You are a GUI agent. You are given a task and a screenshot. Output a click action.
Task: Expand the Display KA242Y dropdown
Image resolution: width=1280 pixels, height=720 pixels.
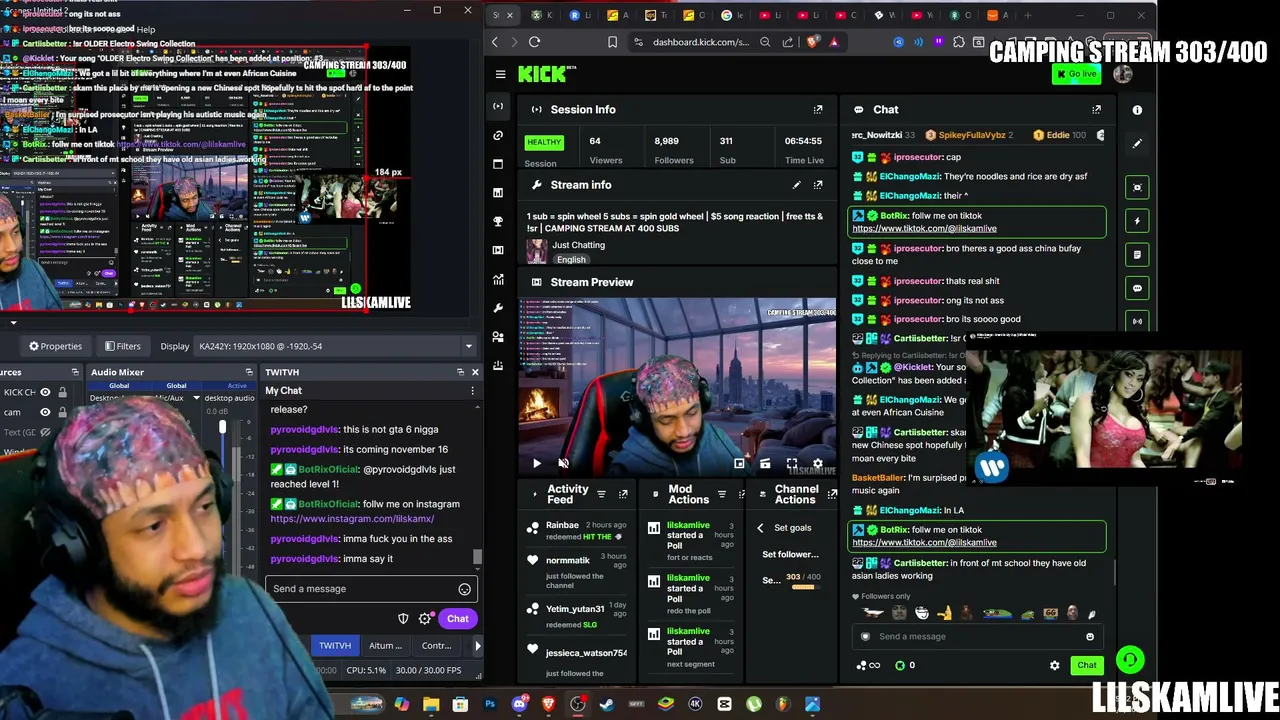click(x=468, y=346)
